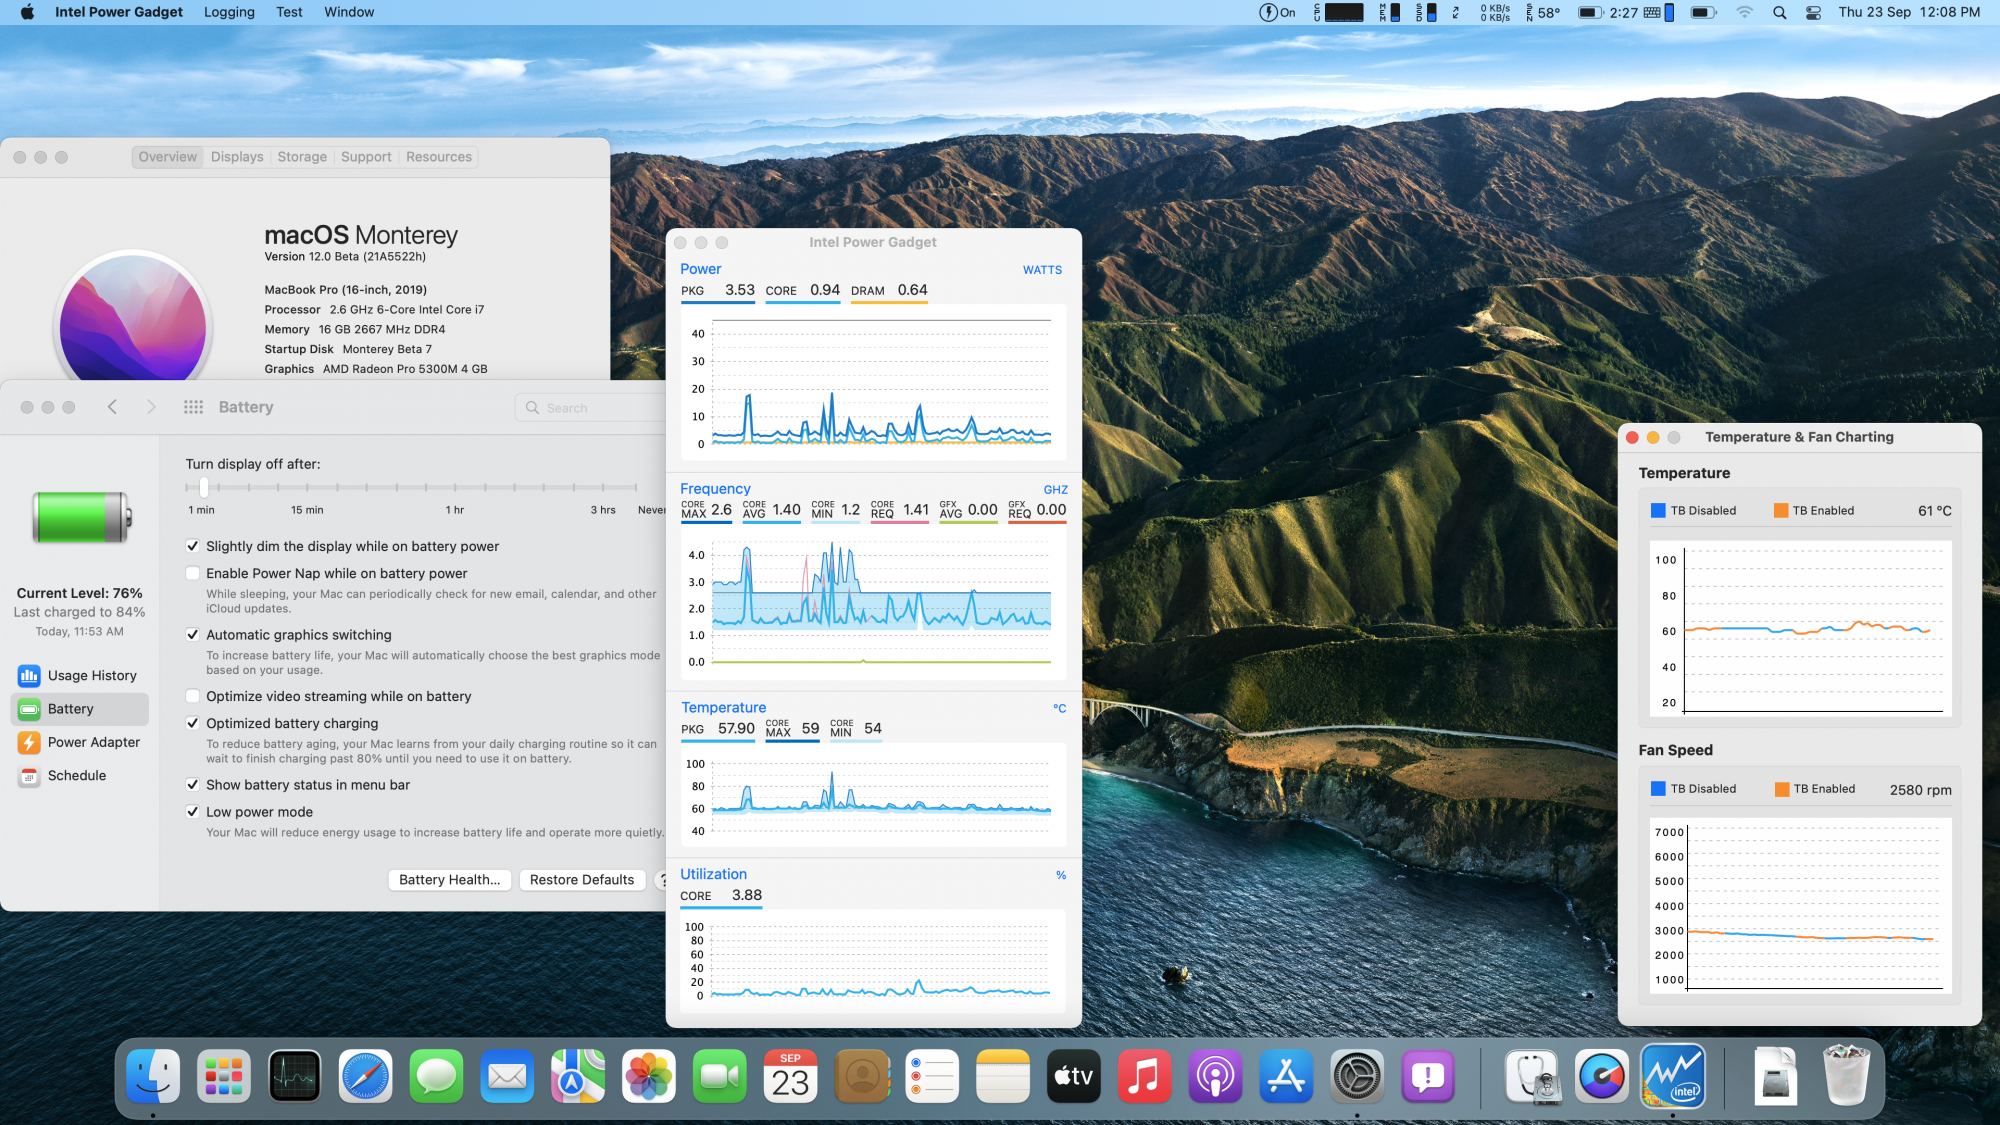
Task: Show all preferences with the grid icon
Action: [193, 407]
